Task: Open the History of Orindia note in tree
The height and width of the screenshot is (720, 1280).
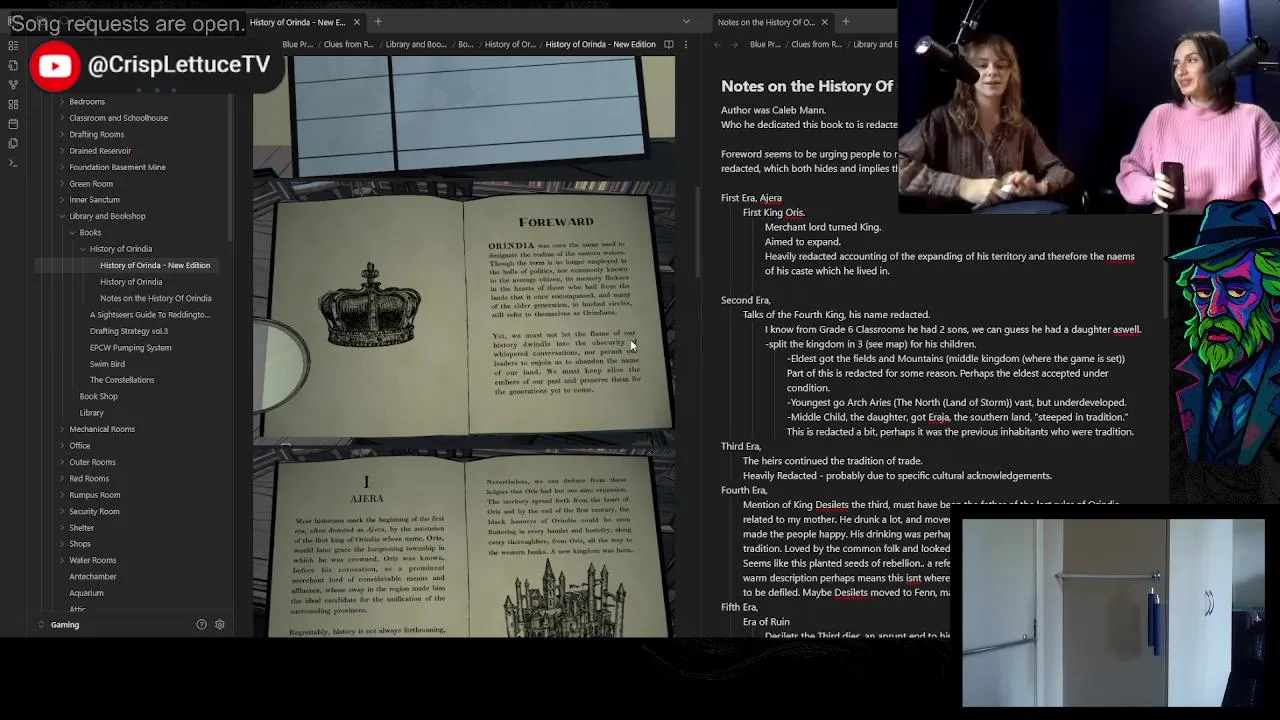Action: (131, 282)
